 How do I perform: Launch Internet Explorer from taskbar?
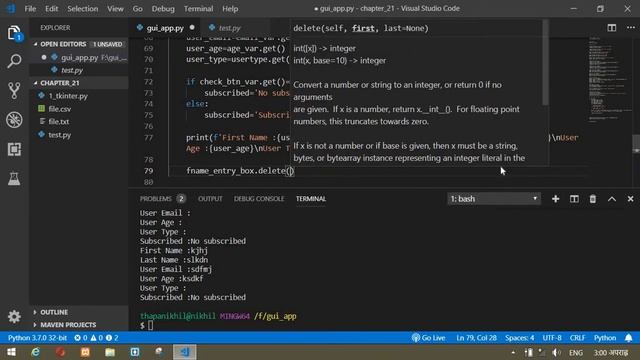pyautogui.click(x=36, y=352)
